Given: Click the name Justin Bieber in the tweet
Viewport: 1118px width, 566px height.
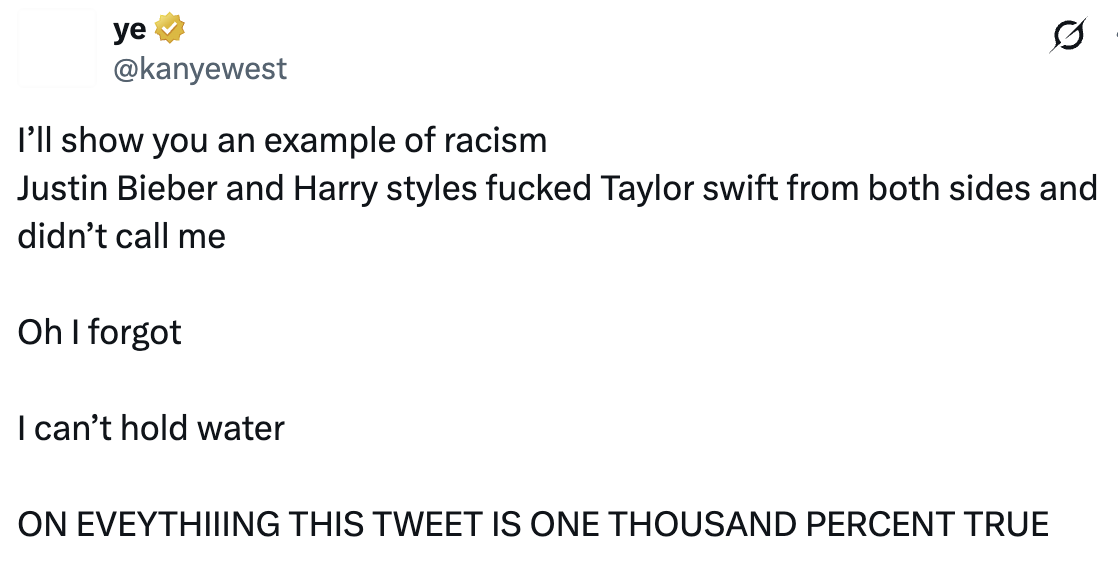Looking at the screenshot, I should tap(118, 188).
